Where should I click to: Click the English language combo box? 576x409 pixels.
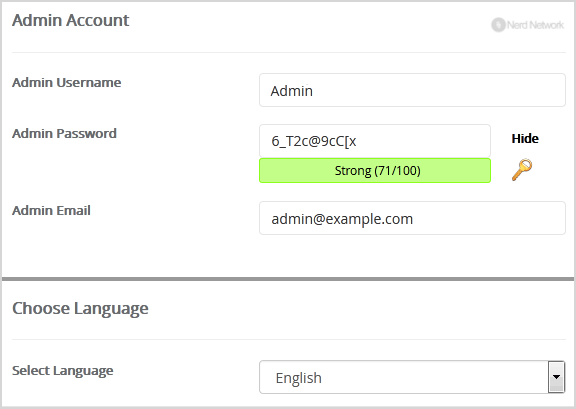click(412, 377)
